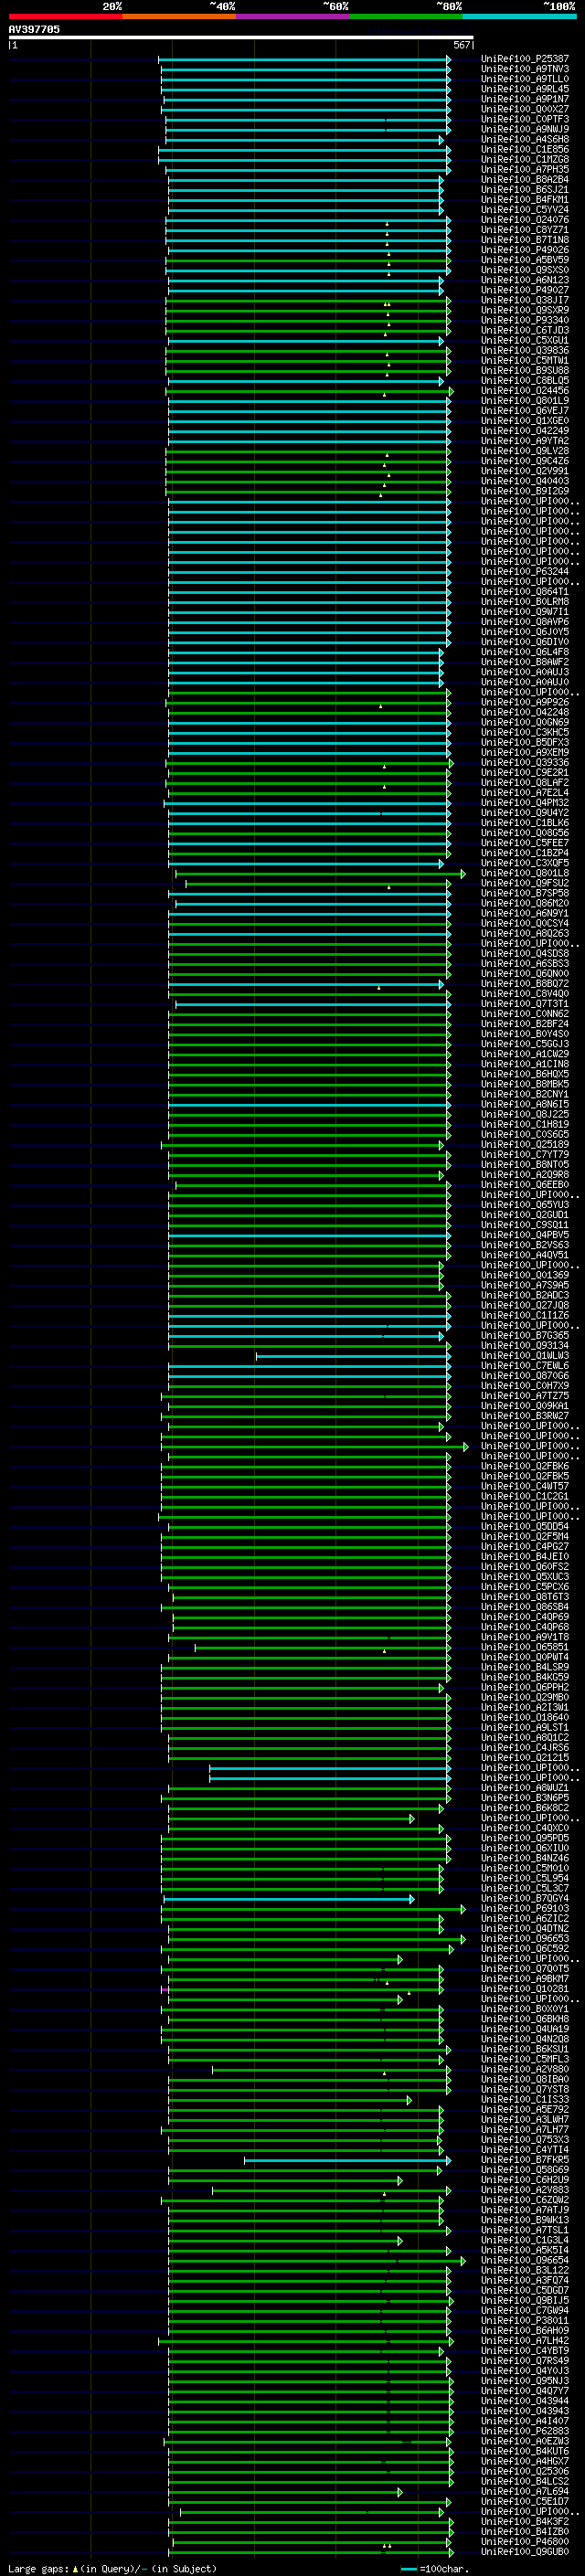Viewport: 585px width, 2576px height.
Task: Select hit label UniRef100_Q9SXS0
Action: click(525, 270)
